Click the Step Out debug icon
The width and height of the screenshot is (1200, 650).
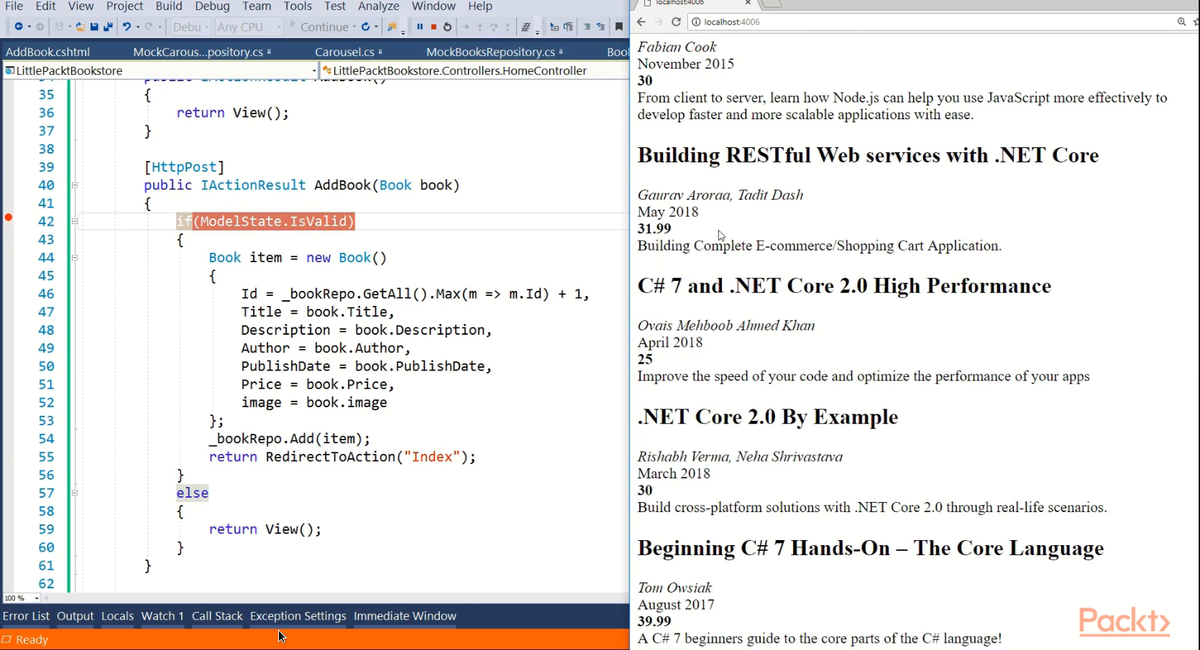click(507, 27)
